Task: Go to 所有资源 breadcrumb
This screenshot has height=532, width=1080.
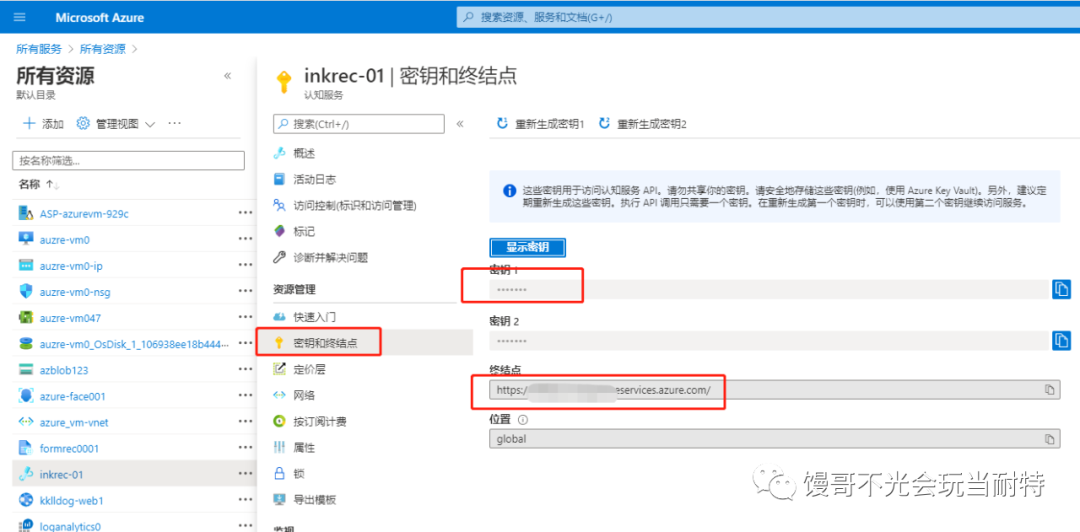Action: coord(103,49)
